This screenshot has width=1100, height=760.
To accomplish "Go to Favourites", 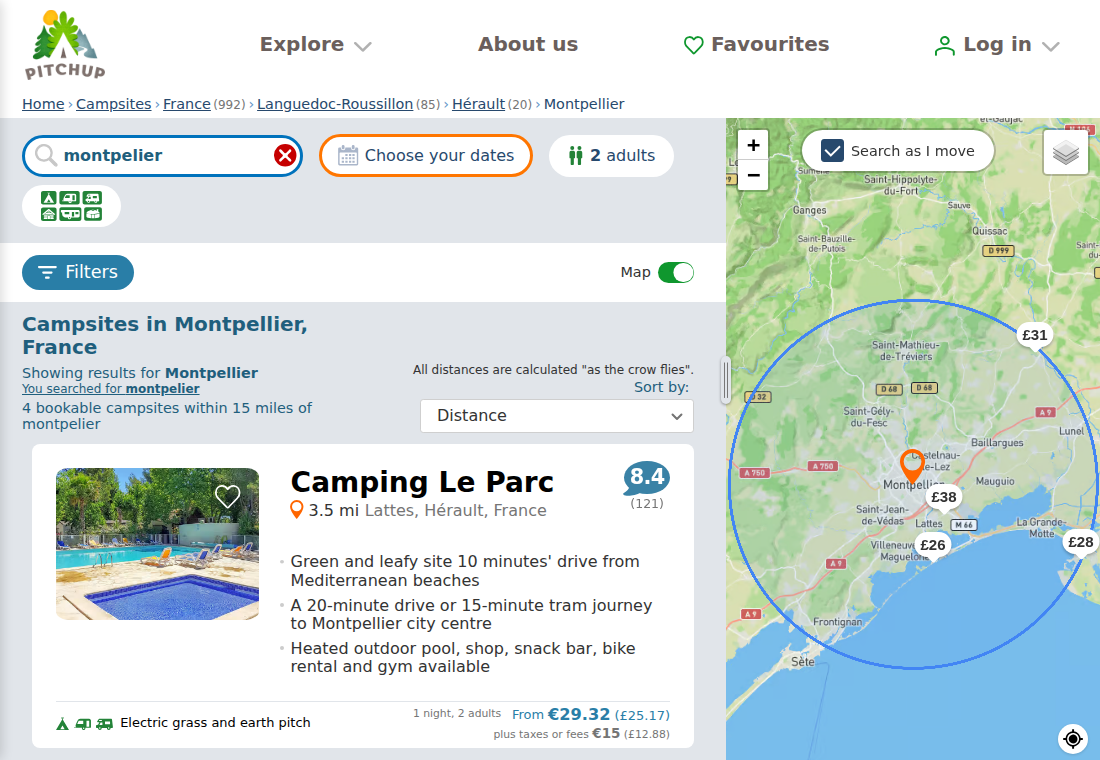I will [x=756, y=44].
